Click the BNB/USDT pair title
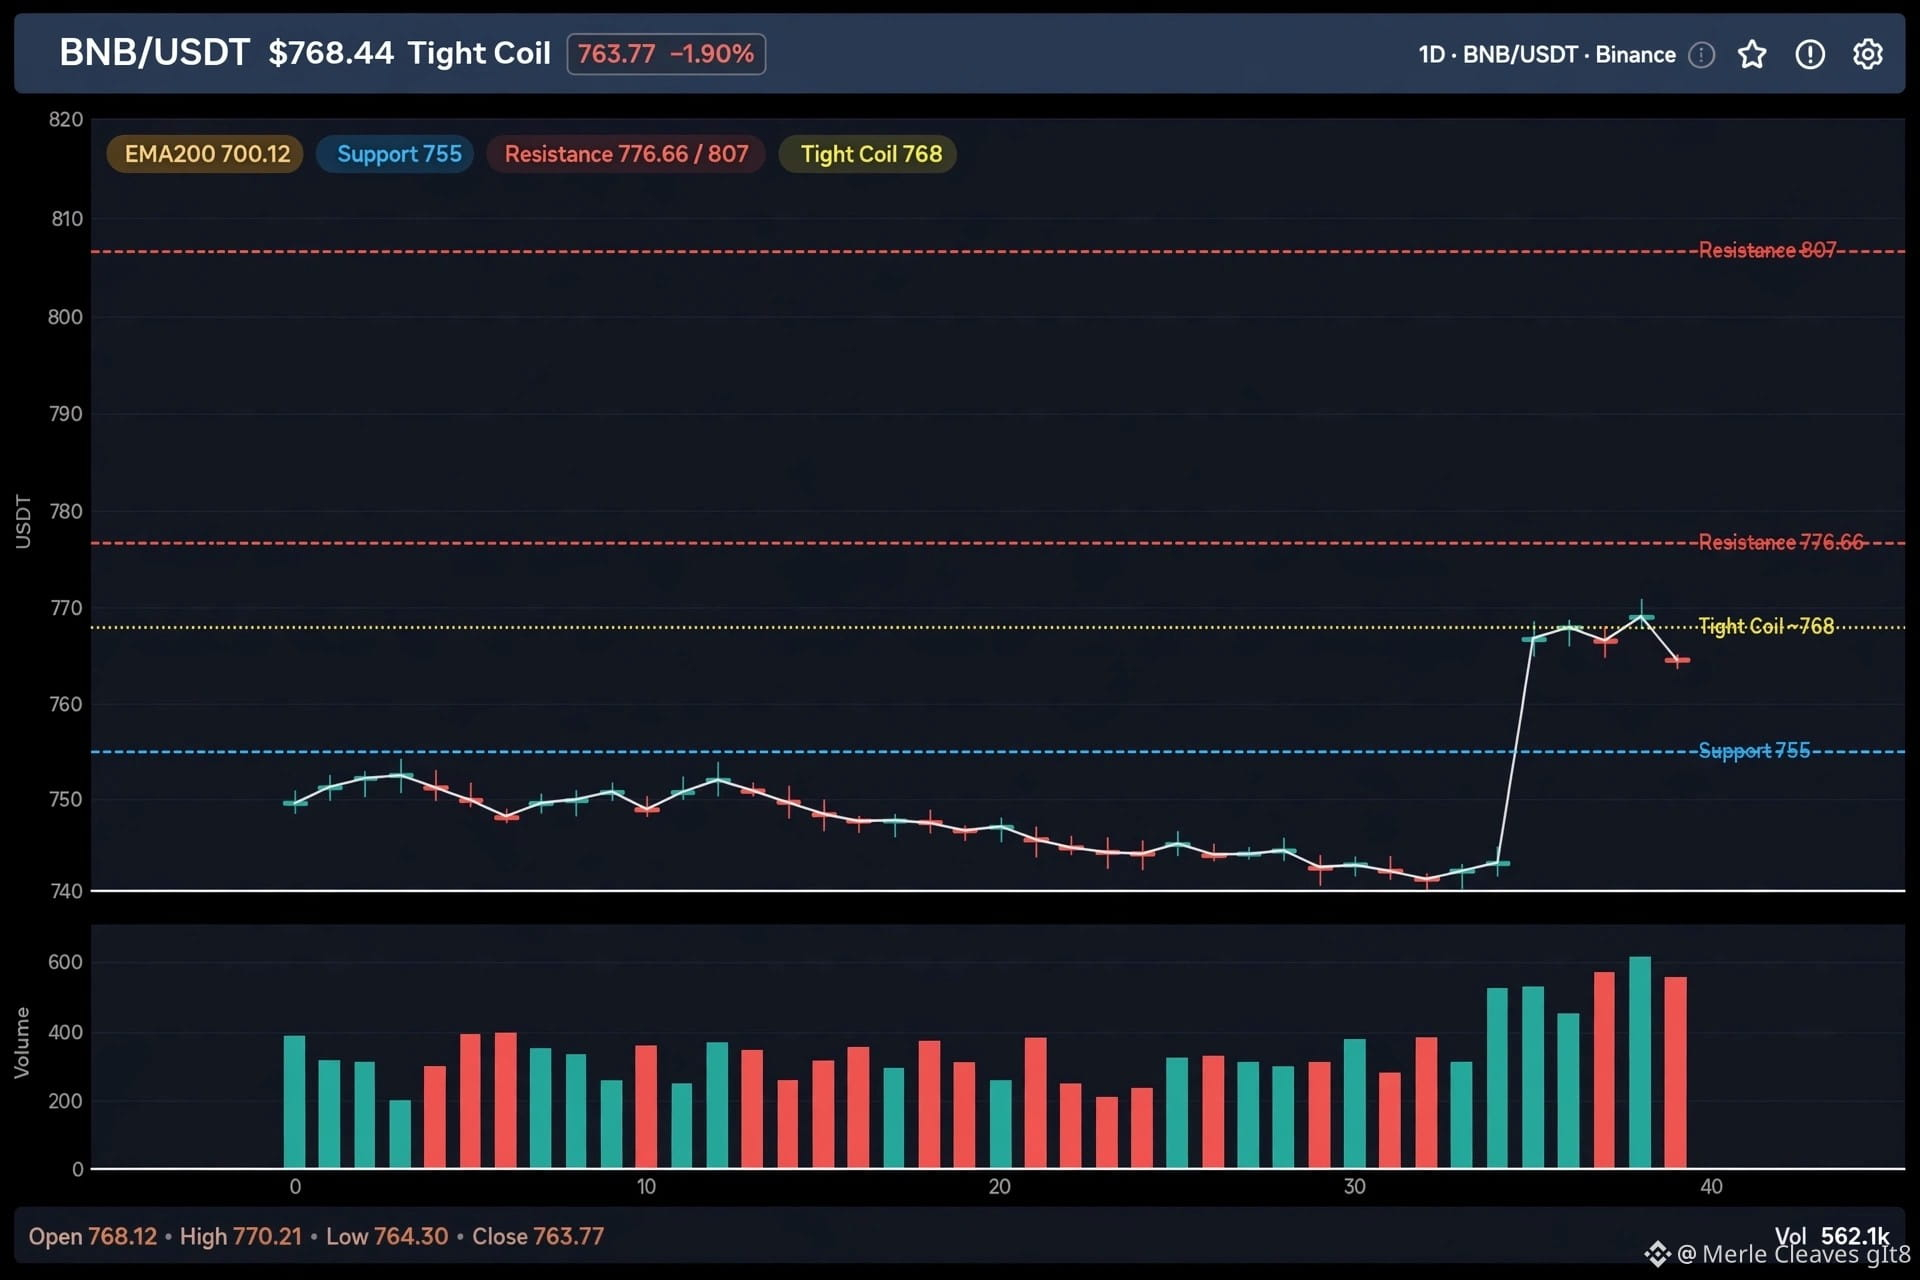 tap(154, 53)
